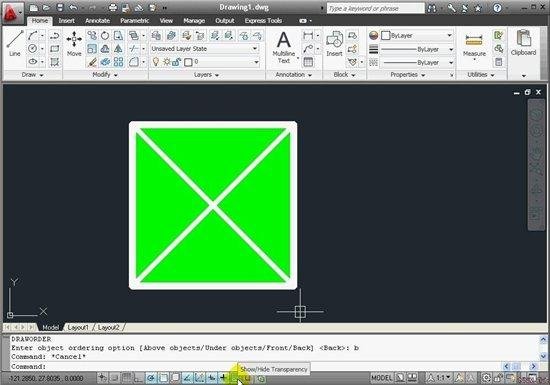The height and width of the screenshot is (385, 550).
Task: Expand the Utilities panel
Action: tap(481, 75)
